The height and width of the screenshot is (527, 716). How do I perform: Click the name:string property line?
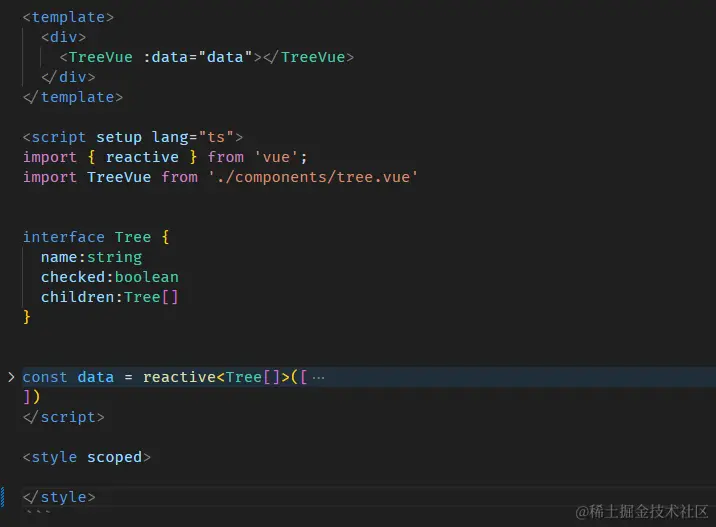point(91,257)
